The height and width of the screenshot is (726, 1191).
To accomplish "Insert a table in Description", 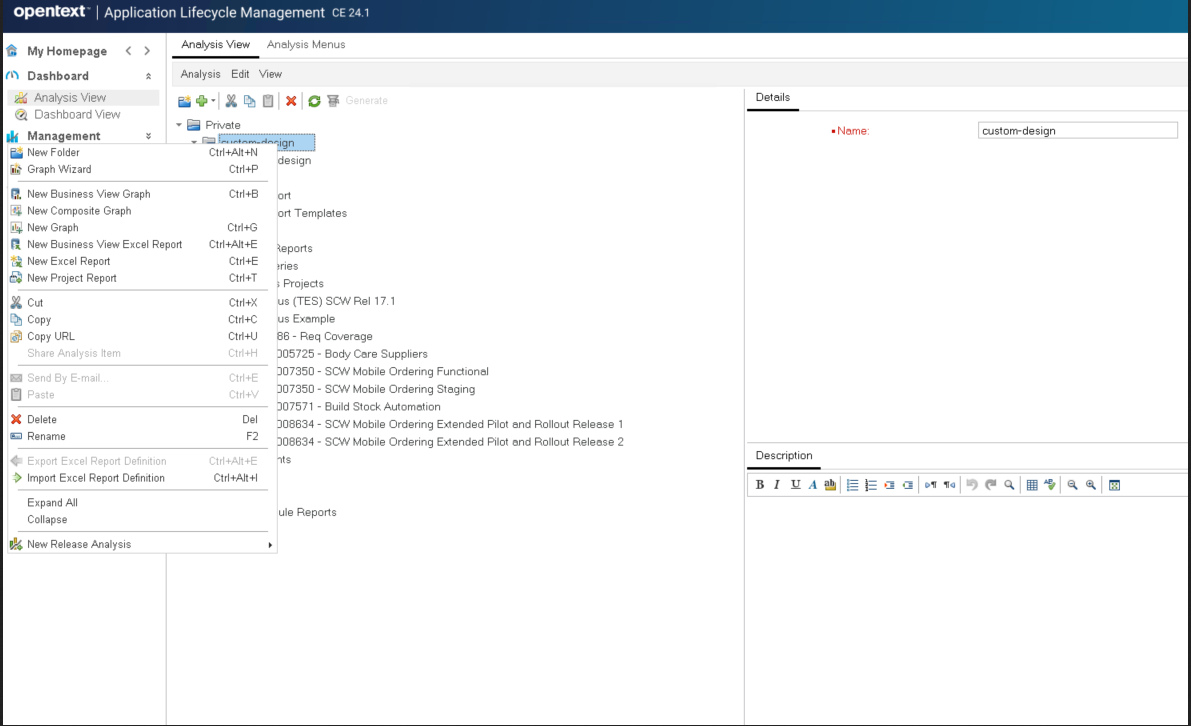I will click(x=1031, y=485).
